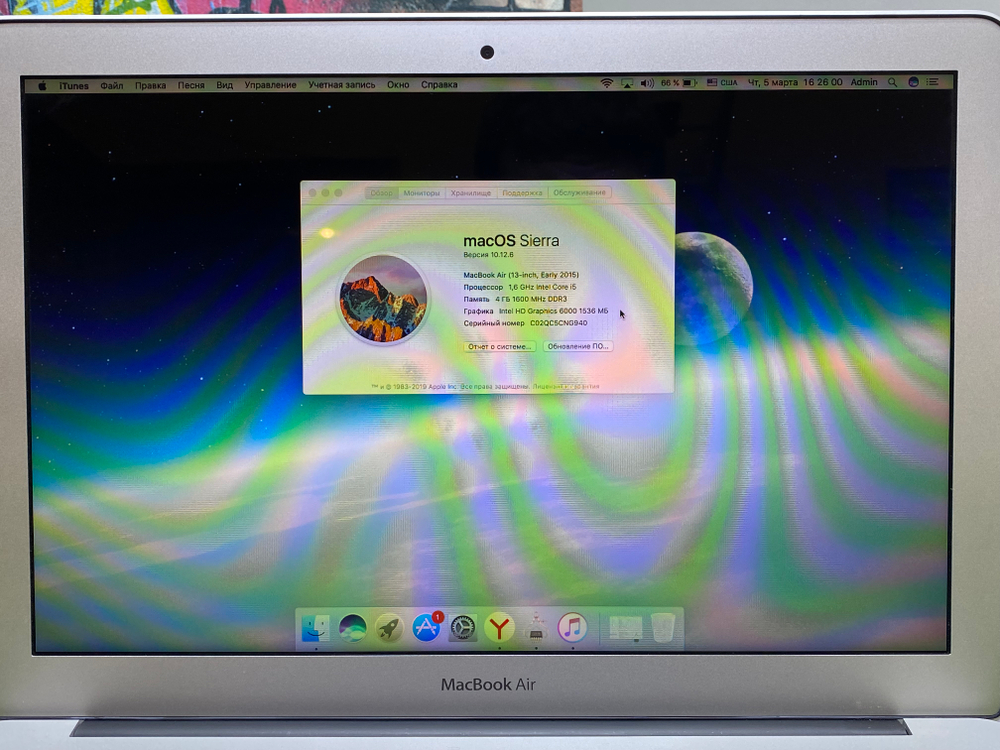Screen dimensions: 1000x750
Task: Open Launchpad rocket icon
Action: coord(387,628)
